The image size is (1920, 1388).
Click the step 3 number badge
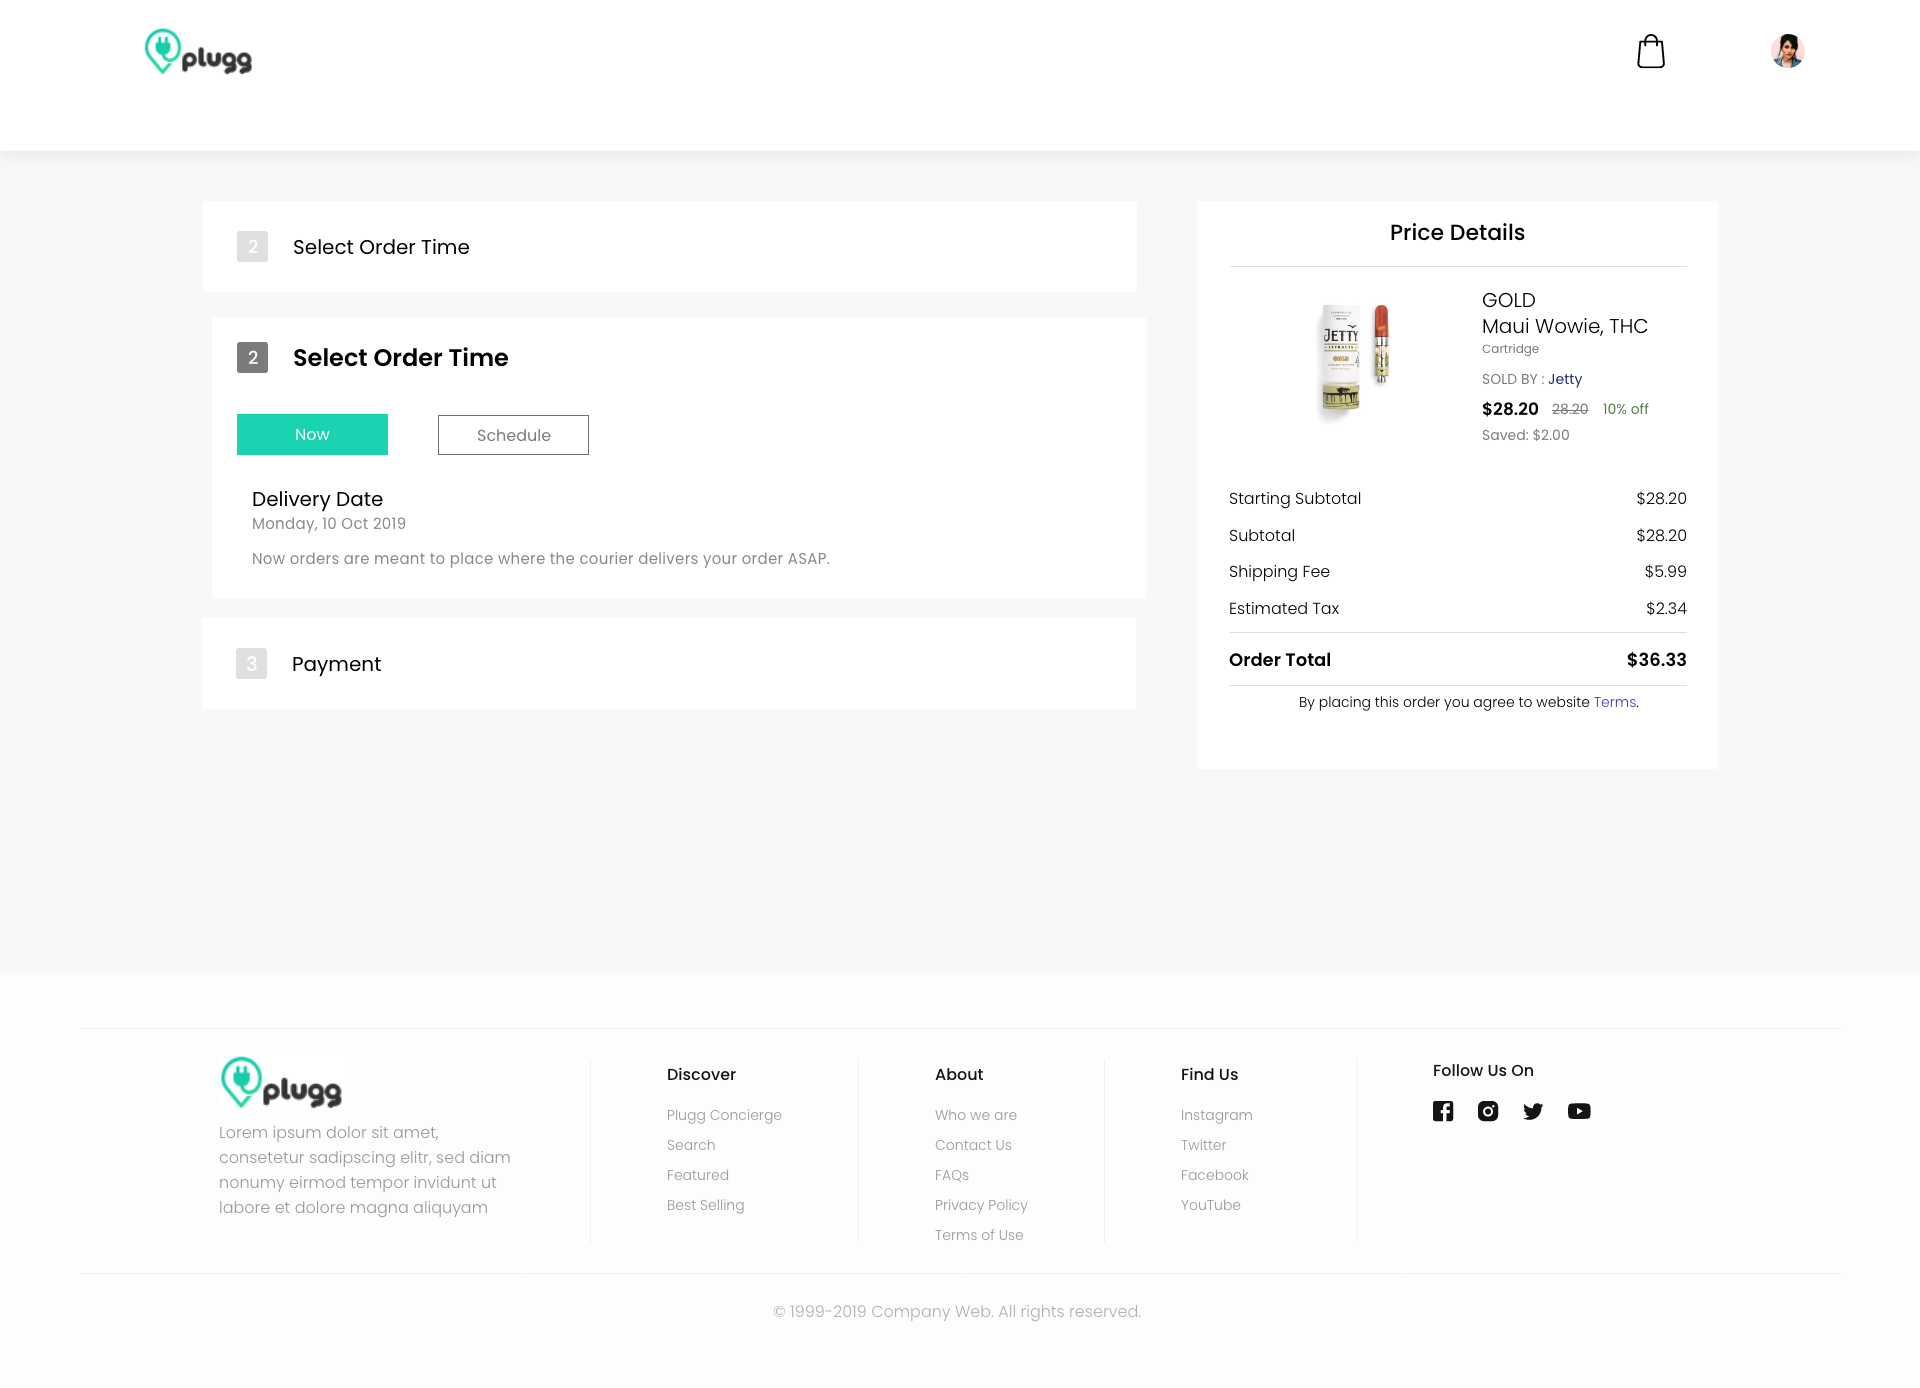251,663
